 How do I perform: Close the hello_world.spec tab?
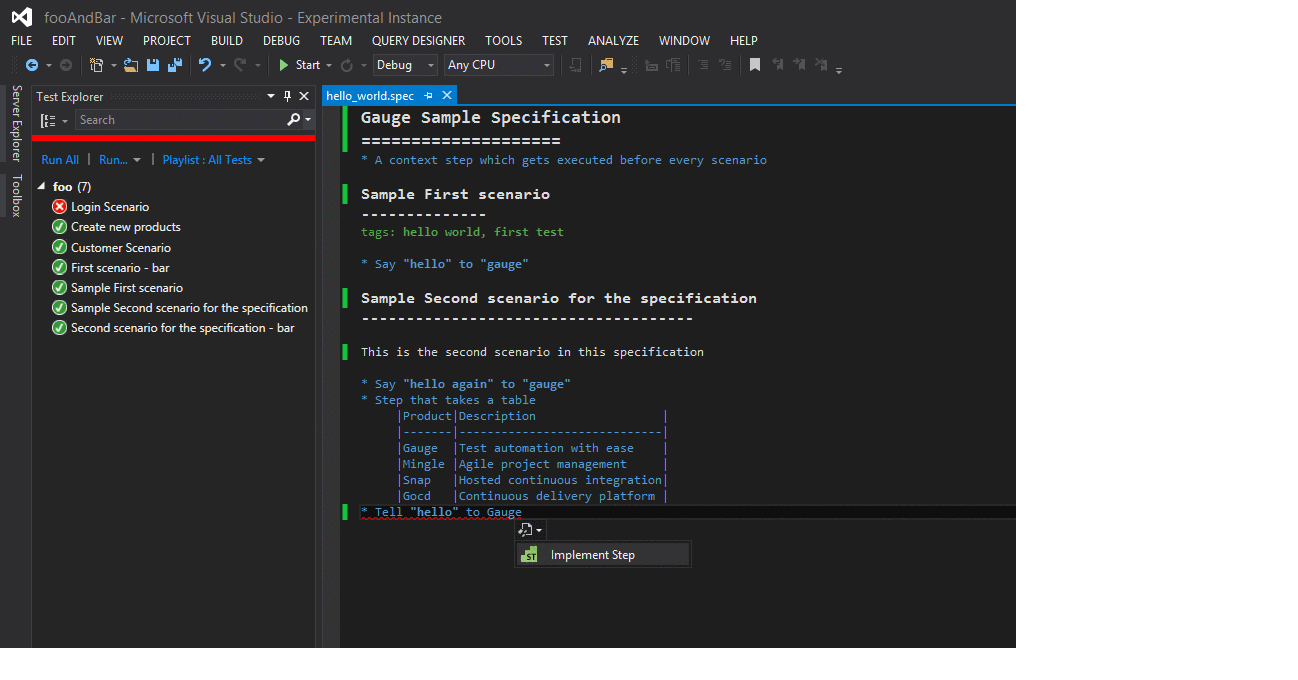[447, 96]
